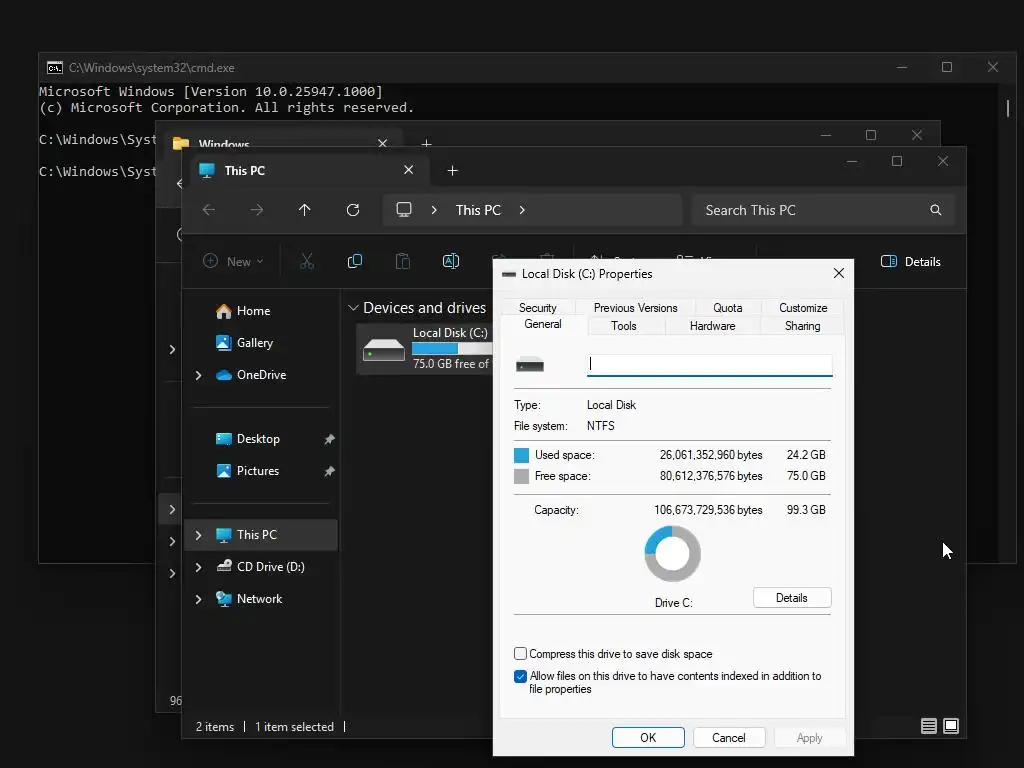1024x768 pixels.
Task: Close the Local Disk Properties dialog
Action: [x=839, y=274]
